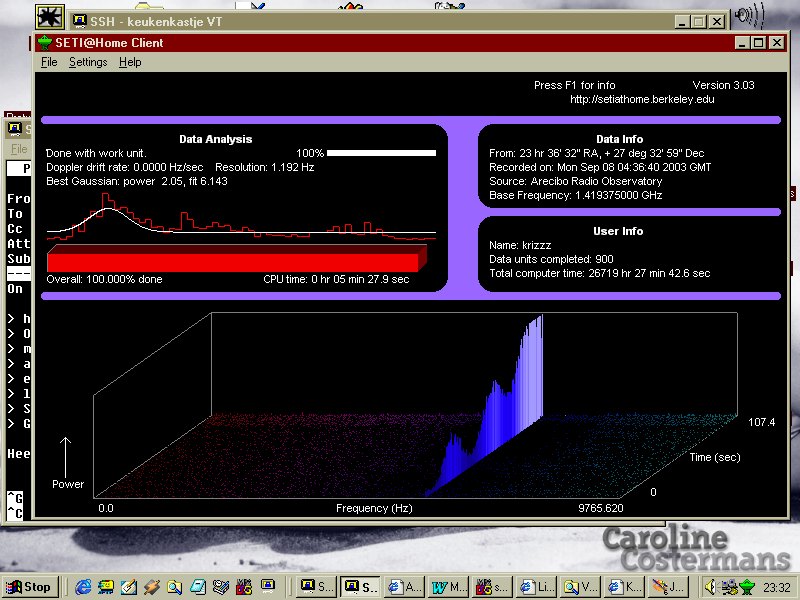This screenshot has width=800, height=600.
Task: Click the magnifier folder quick launch icon
Action: click(x=174, y=587)
